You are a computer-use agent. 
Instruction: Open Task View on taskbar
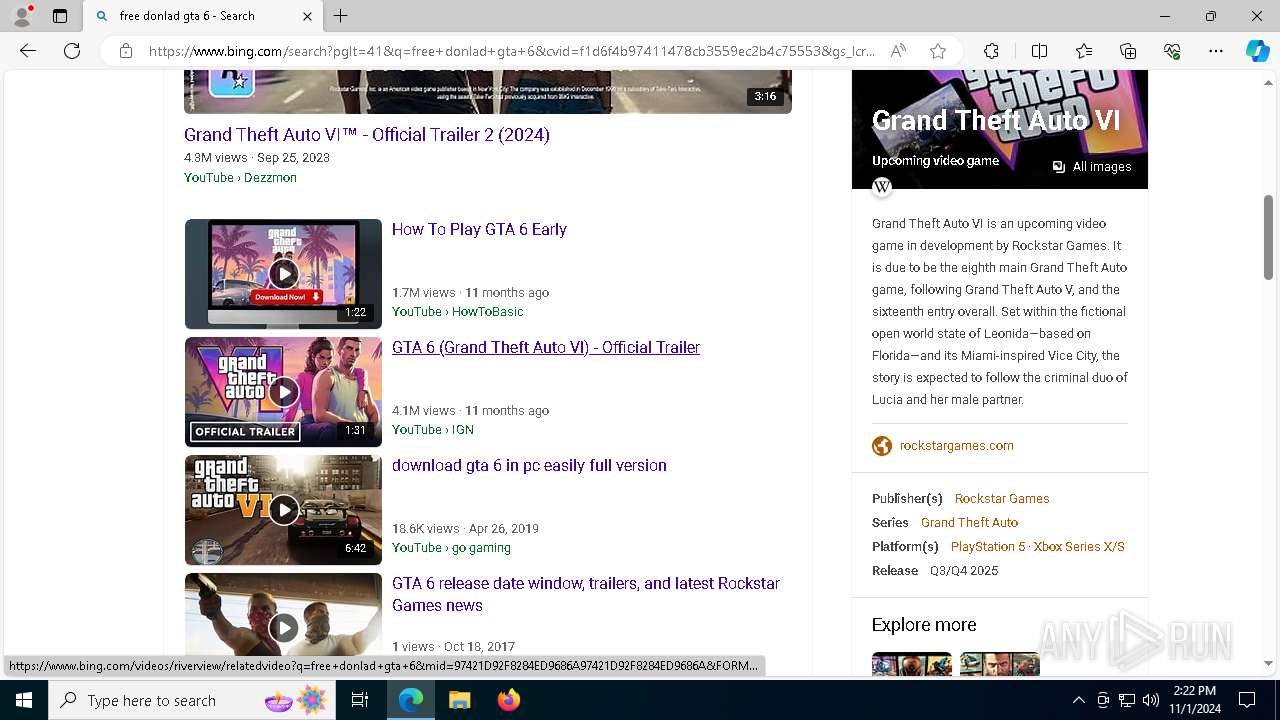click(360, 700)
